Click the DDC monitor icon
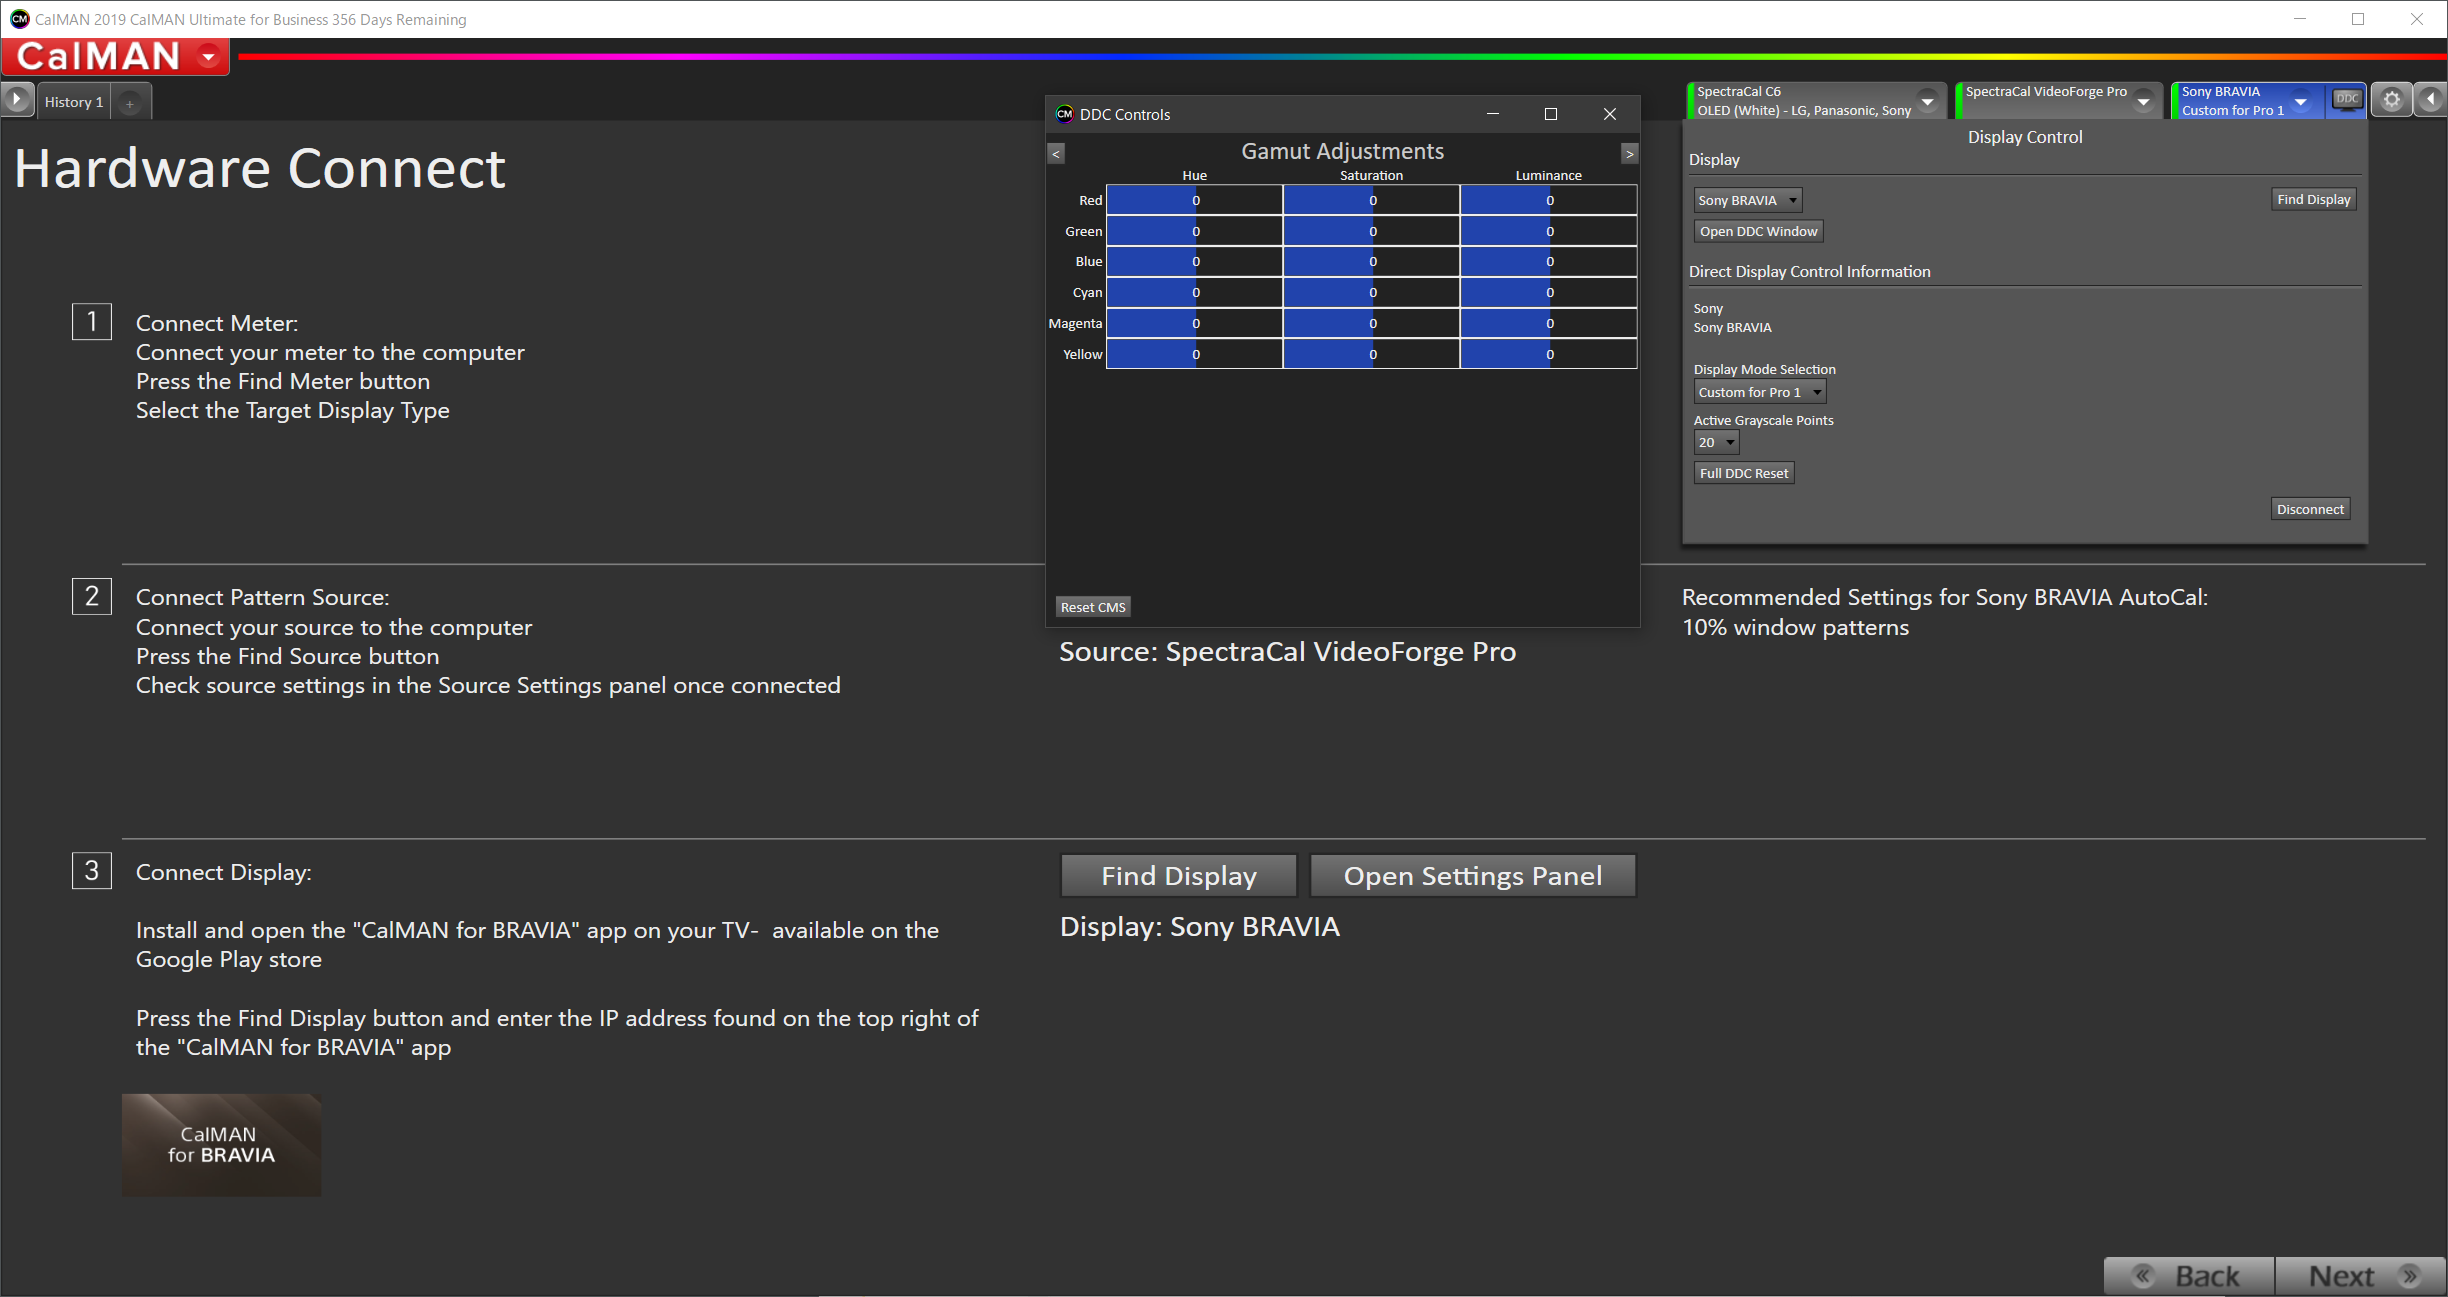Image resolution: width=2448 pixels, height=1297 pixels. tap(2347, 99)
